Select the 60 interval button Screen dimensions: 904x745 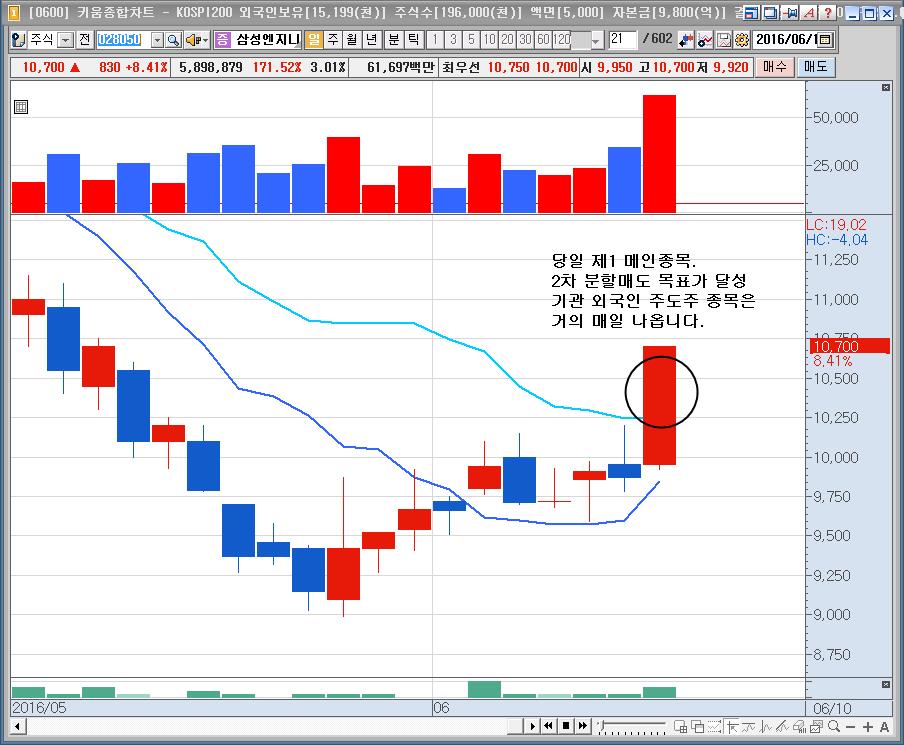tap(543, 40)
